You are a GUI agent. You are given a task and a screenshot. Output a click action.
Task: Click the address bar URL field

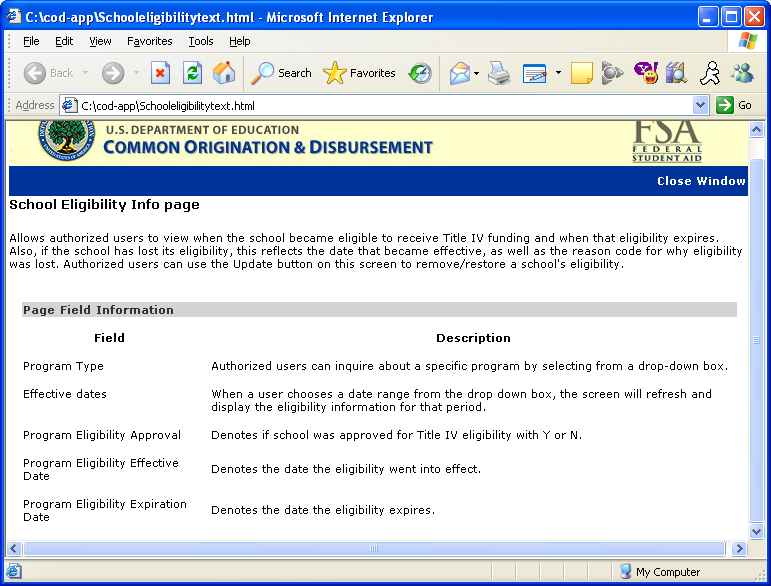380,105
